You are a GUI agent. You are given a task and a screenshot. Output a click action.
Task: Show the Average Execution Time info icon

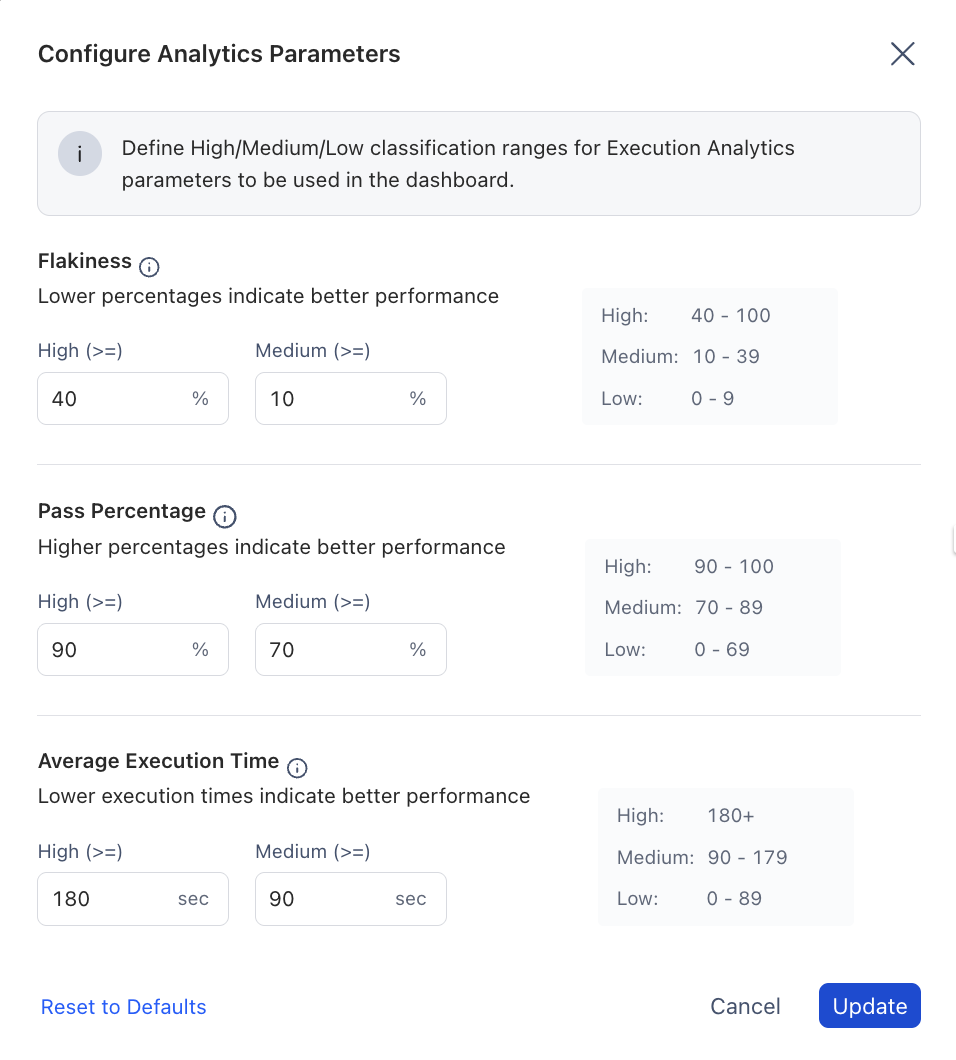[297, 768]
